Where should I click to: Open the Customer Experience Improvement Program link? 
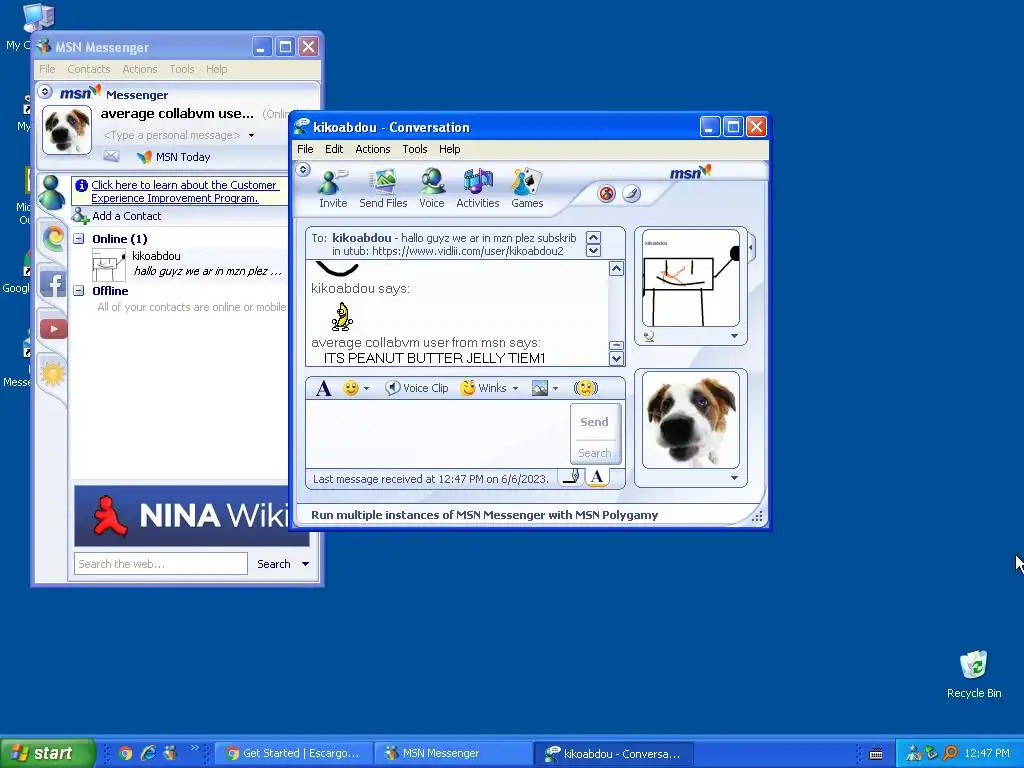point(184,191)
